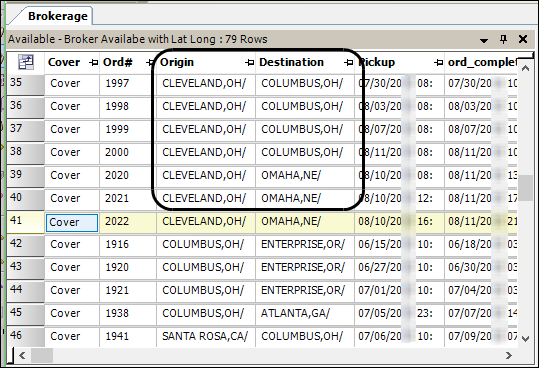Viewport: 539px width, 368px height.
Task: Click the horizontal scrollbar right arrow
Action: pos(508,355)
